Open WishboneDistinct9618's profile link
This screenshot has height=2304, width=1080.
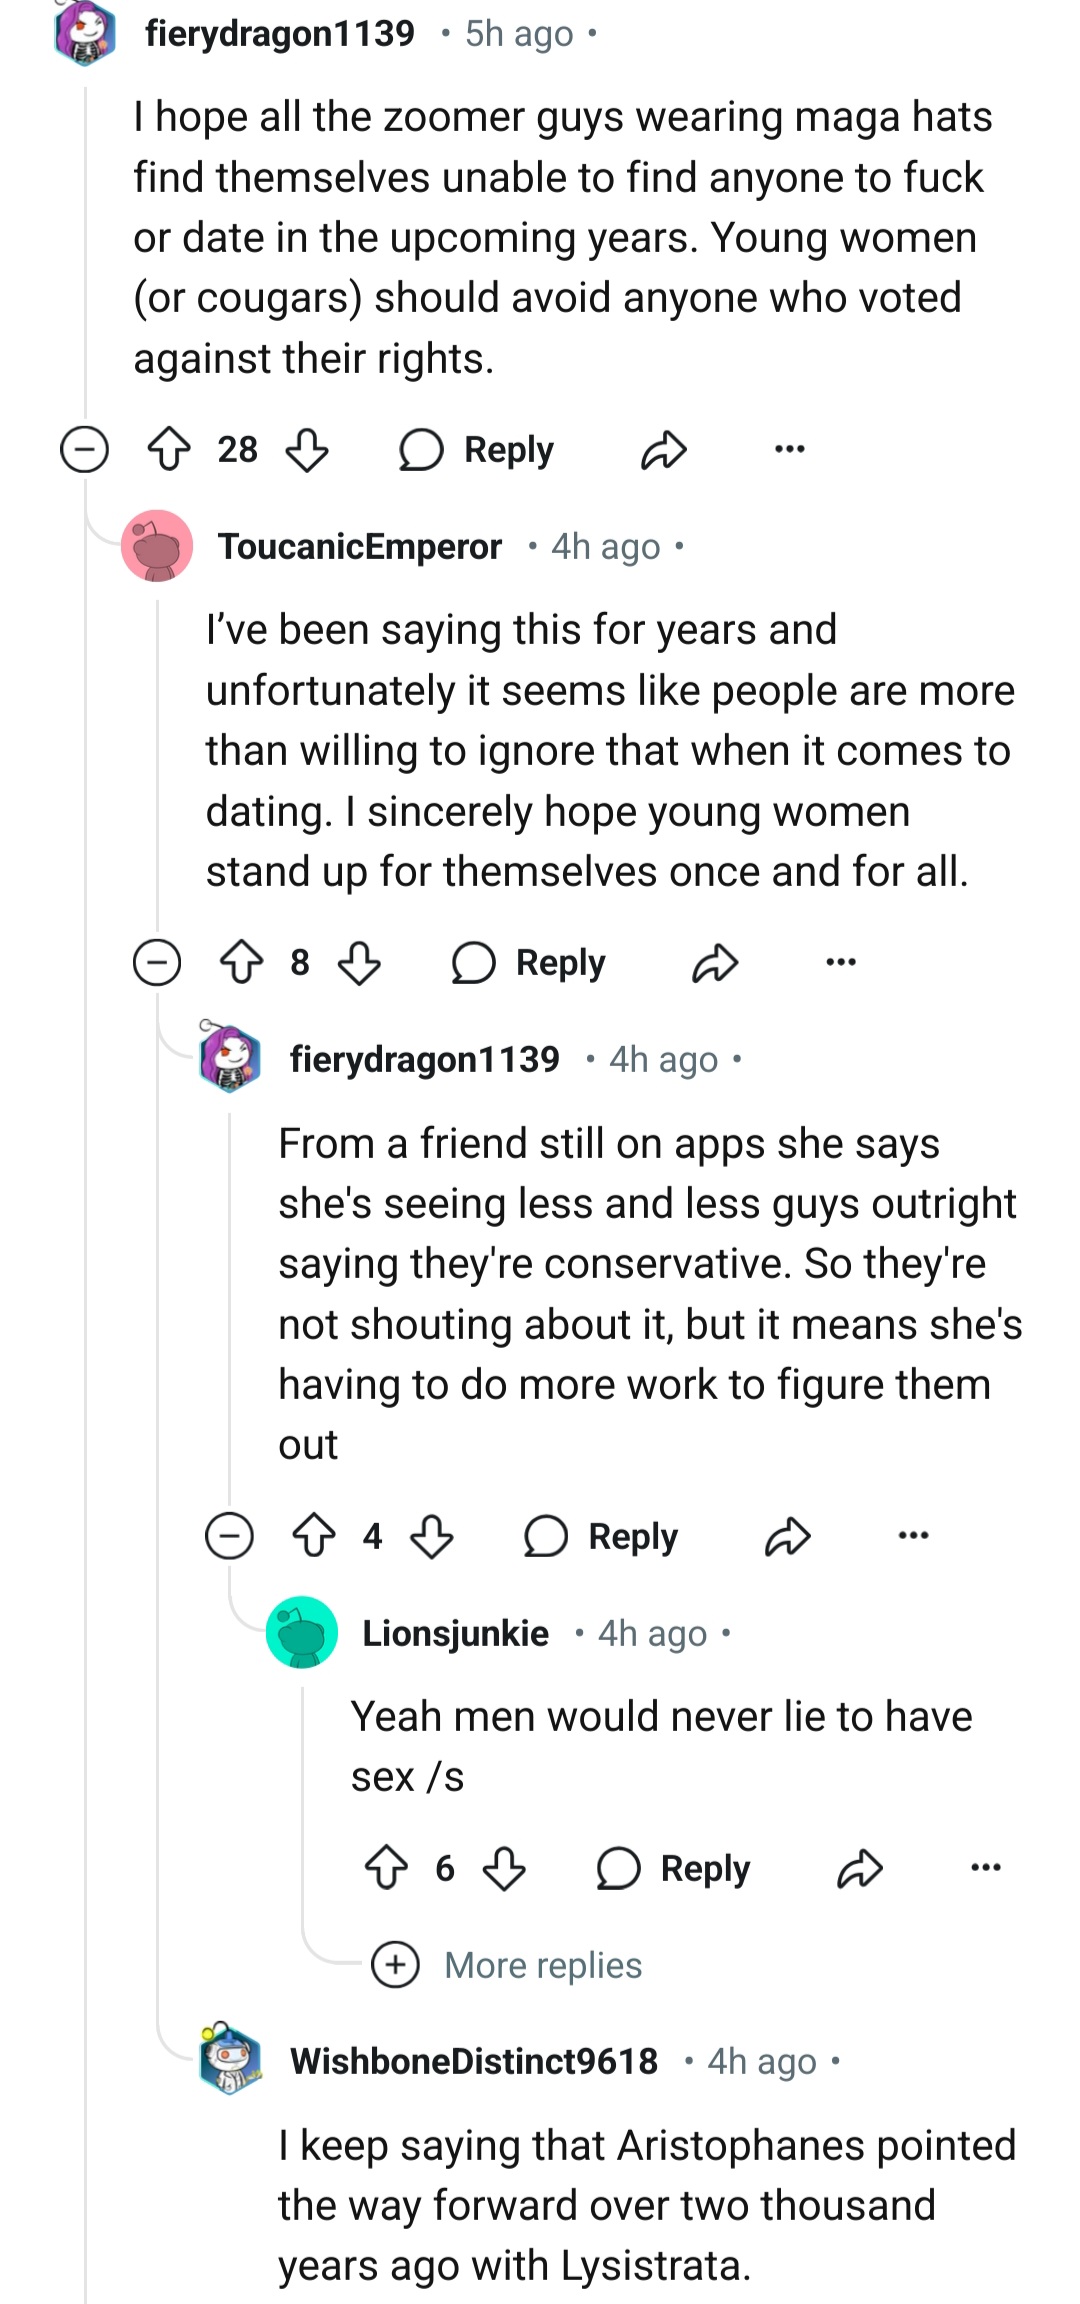(474, 2061)
